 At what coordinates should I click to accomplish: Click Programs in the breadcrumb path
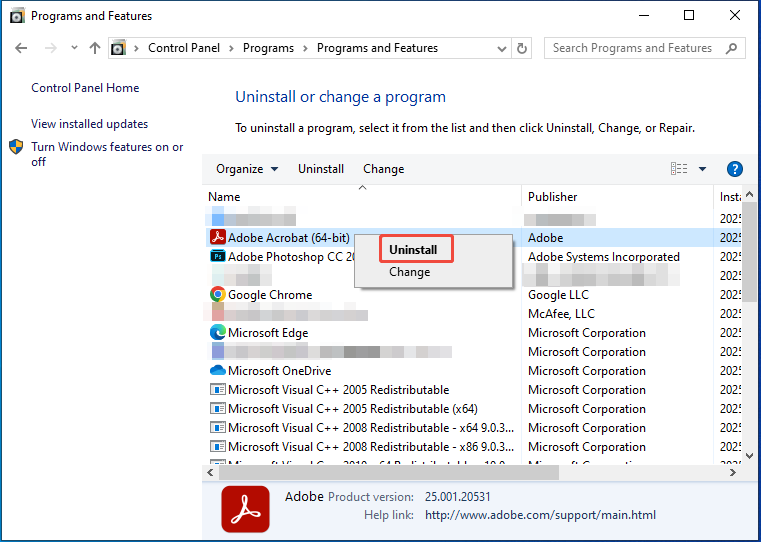pyautogui.click(x=268, y=48)
